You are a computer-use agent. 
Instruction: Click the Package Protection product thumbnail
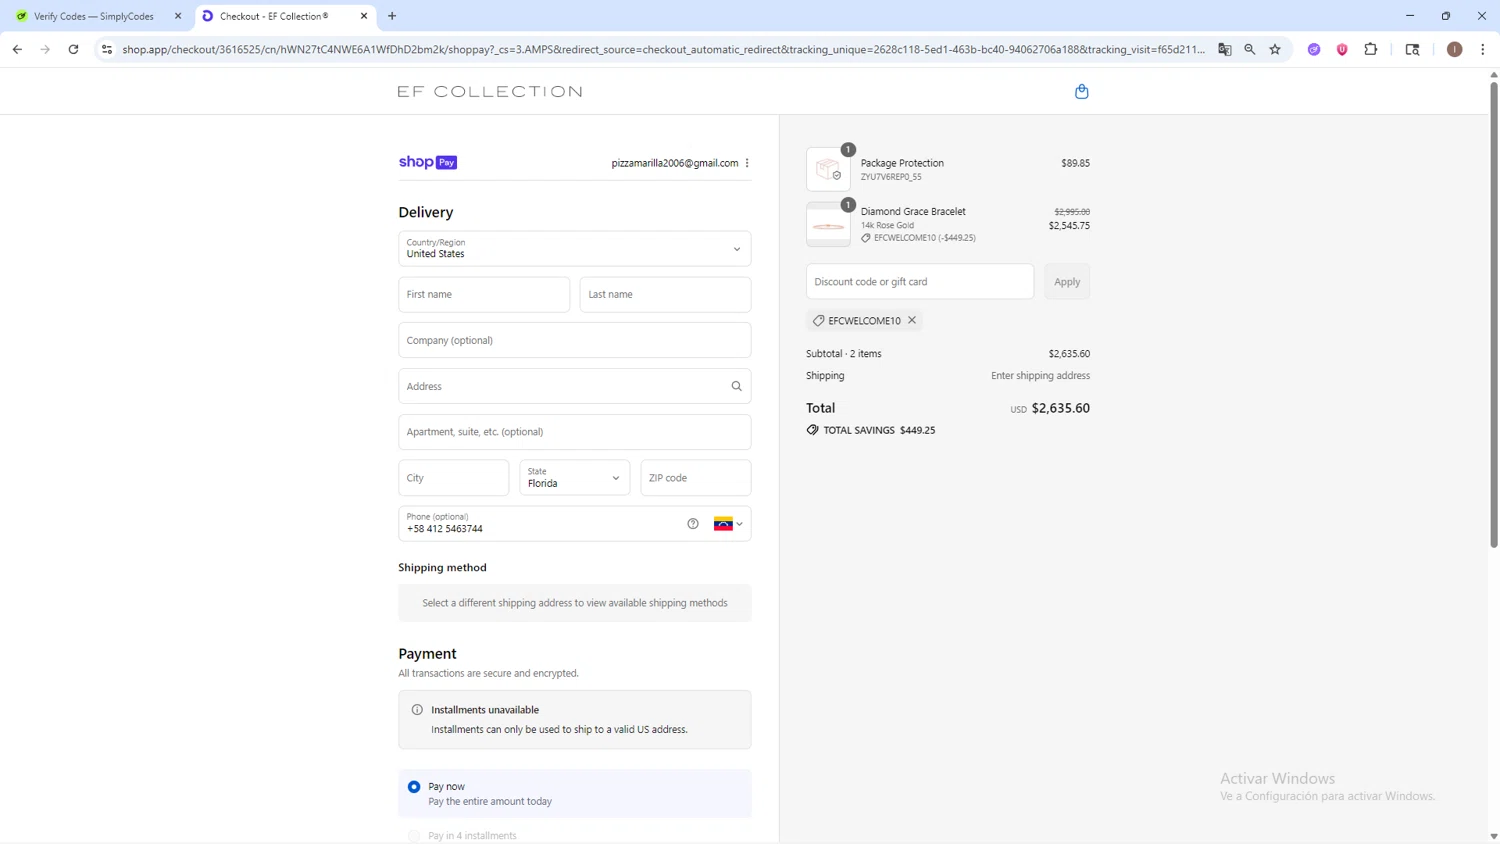click(828, 169)
